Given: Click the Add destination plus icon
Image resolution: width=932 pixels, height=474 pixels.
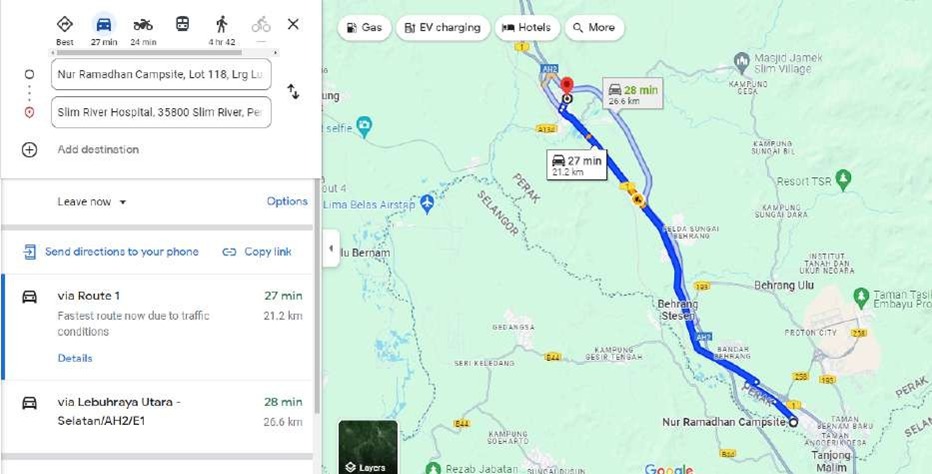Looking at the screenshot, I should click(x=29, y=149).
